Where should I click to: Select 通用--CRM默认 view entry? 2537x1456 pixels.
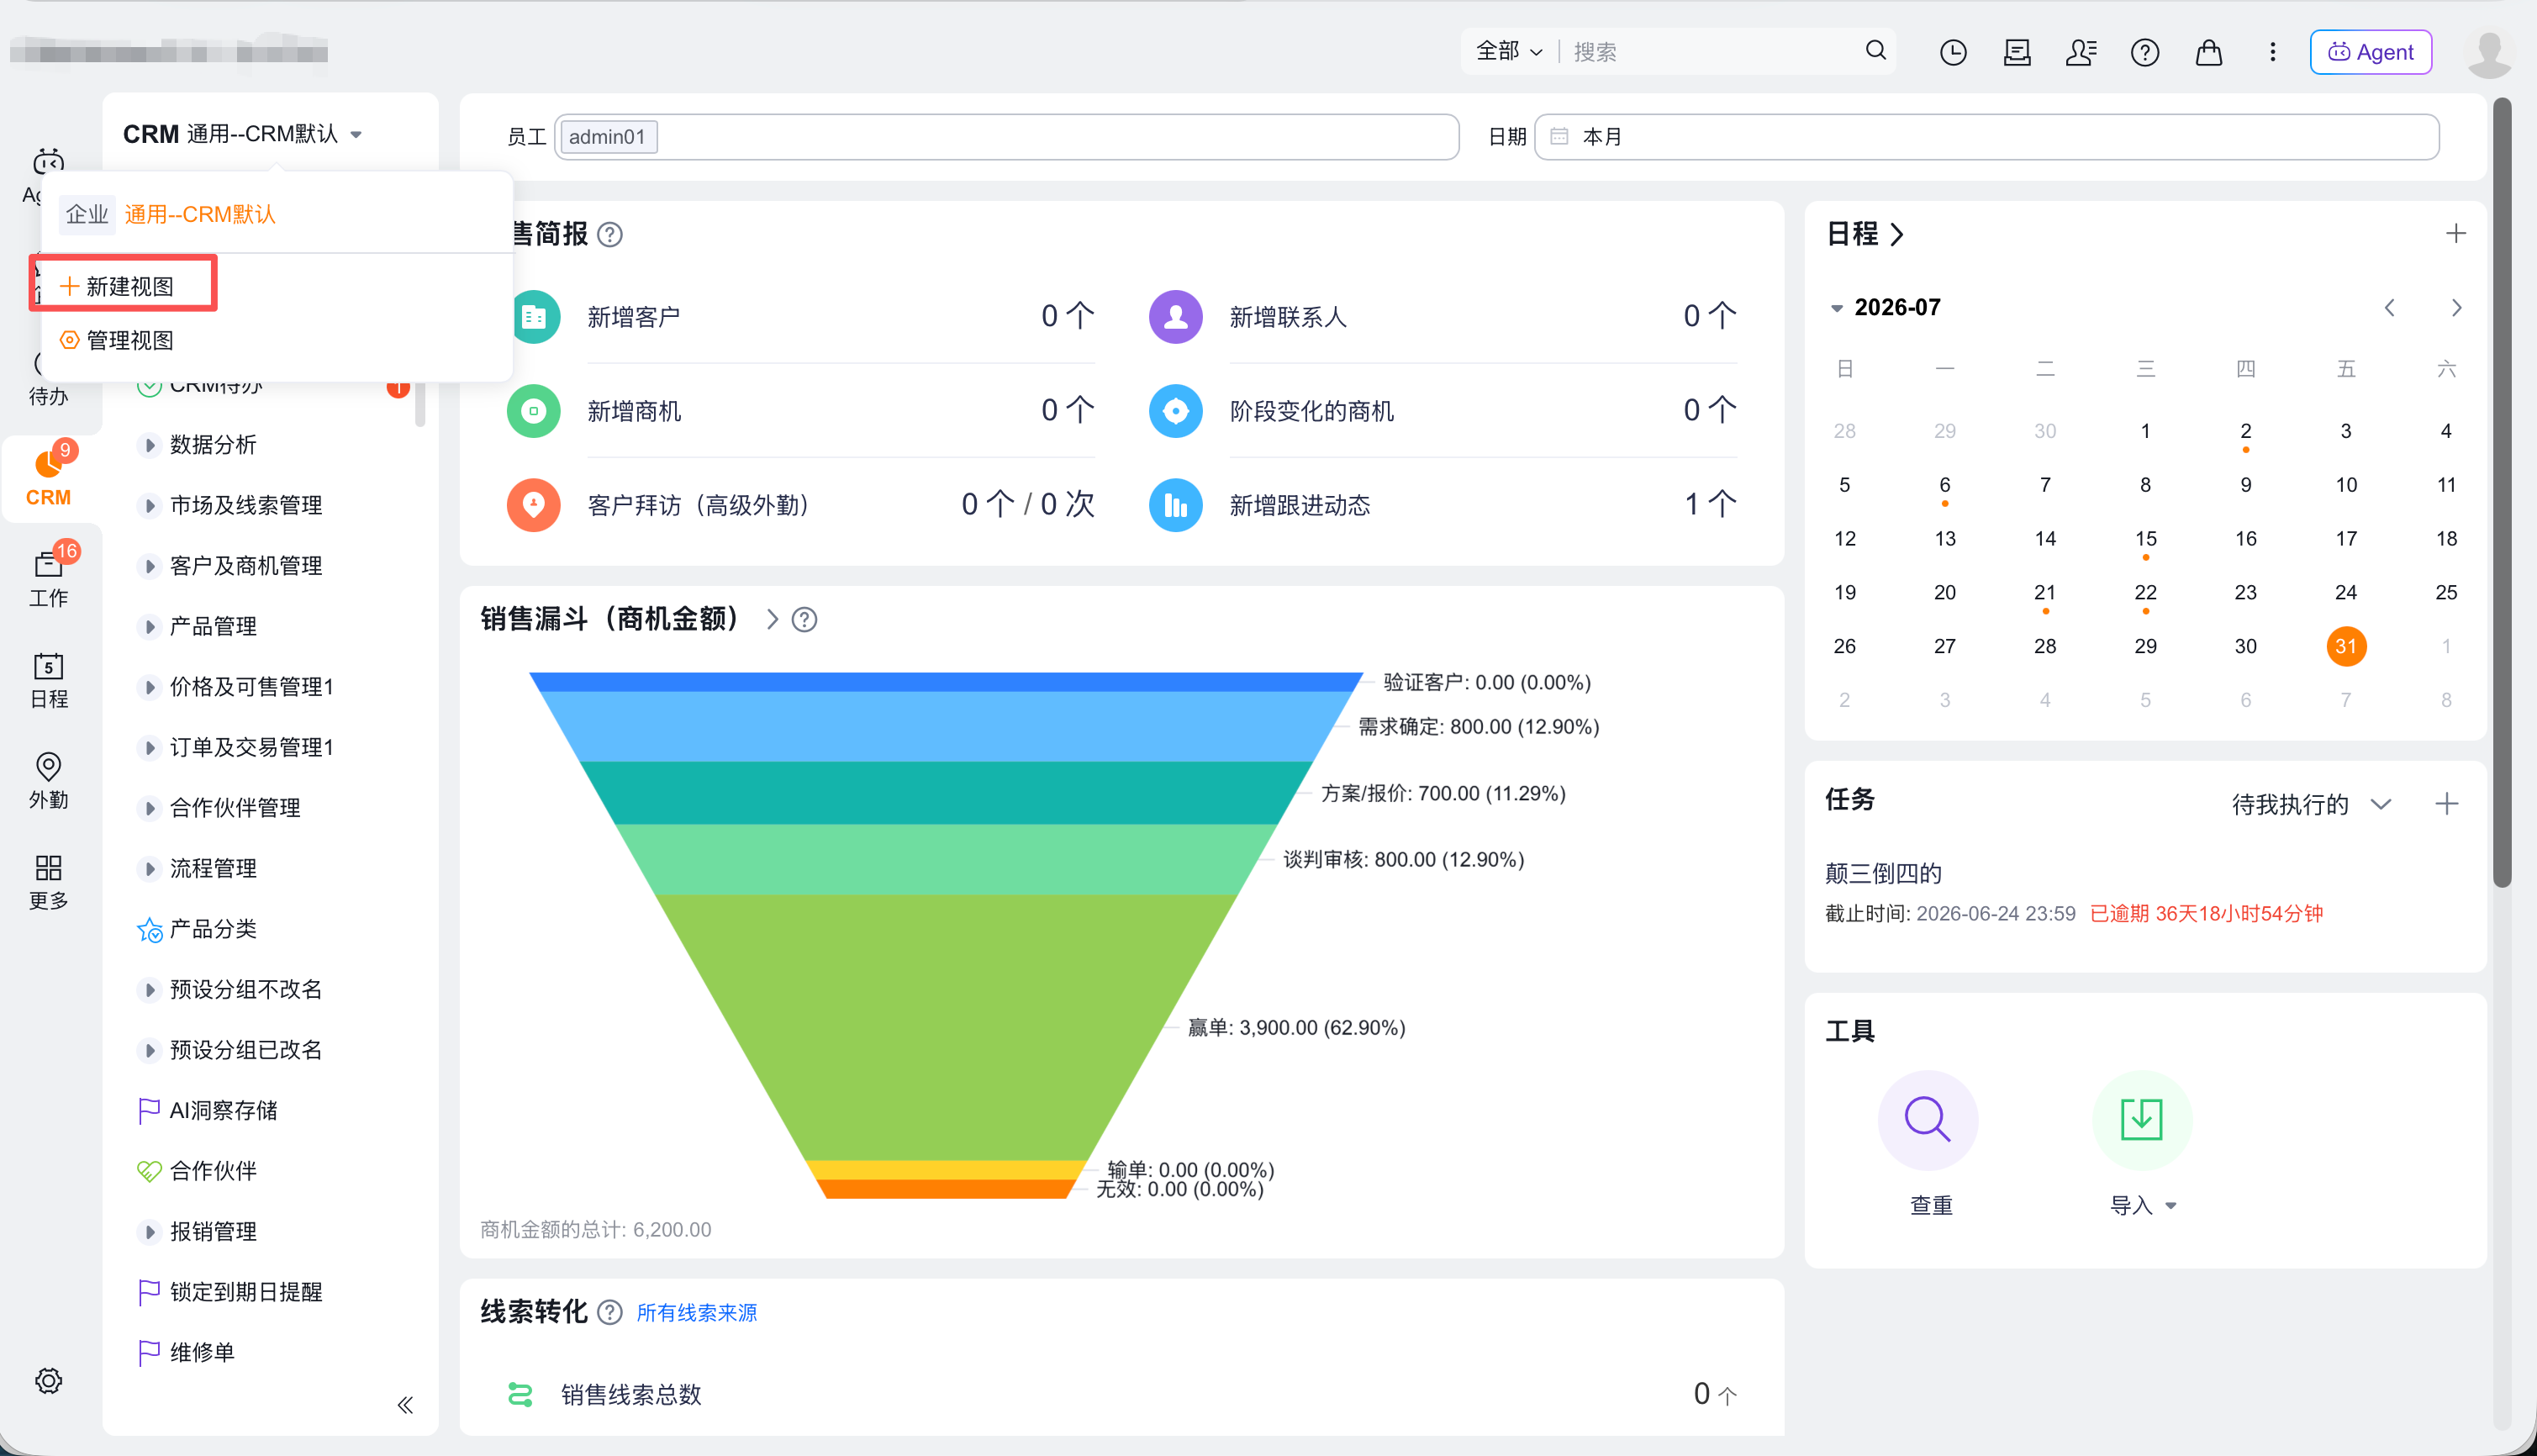(x=199, y=214)
